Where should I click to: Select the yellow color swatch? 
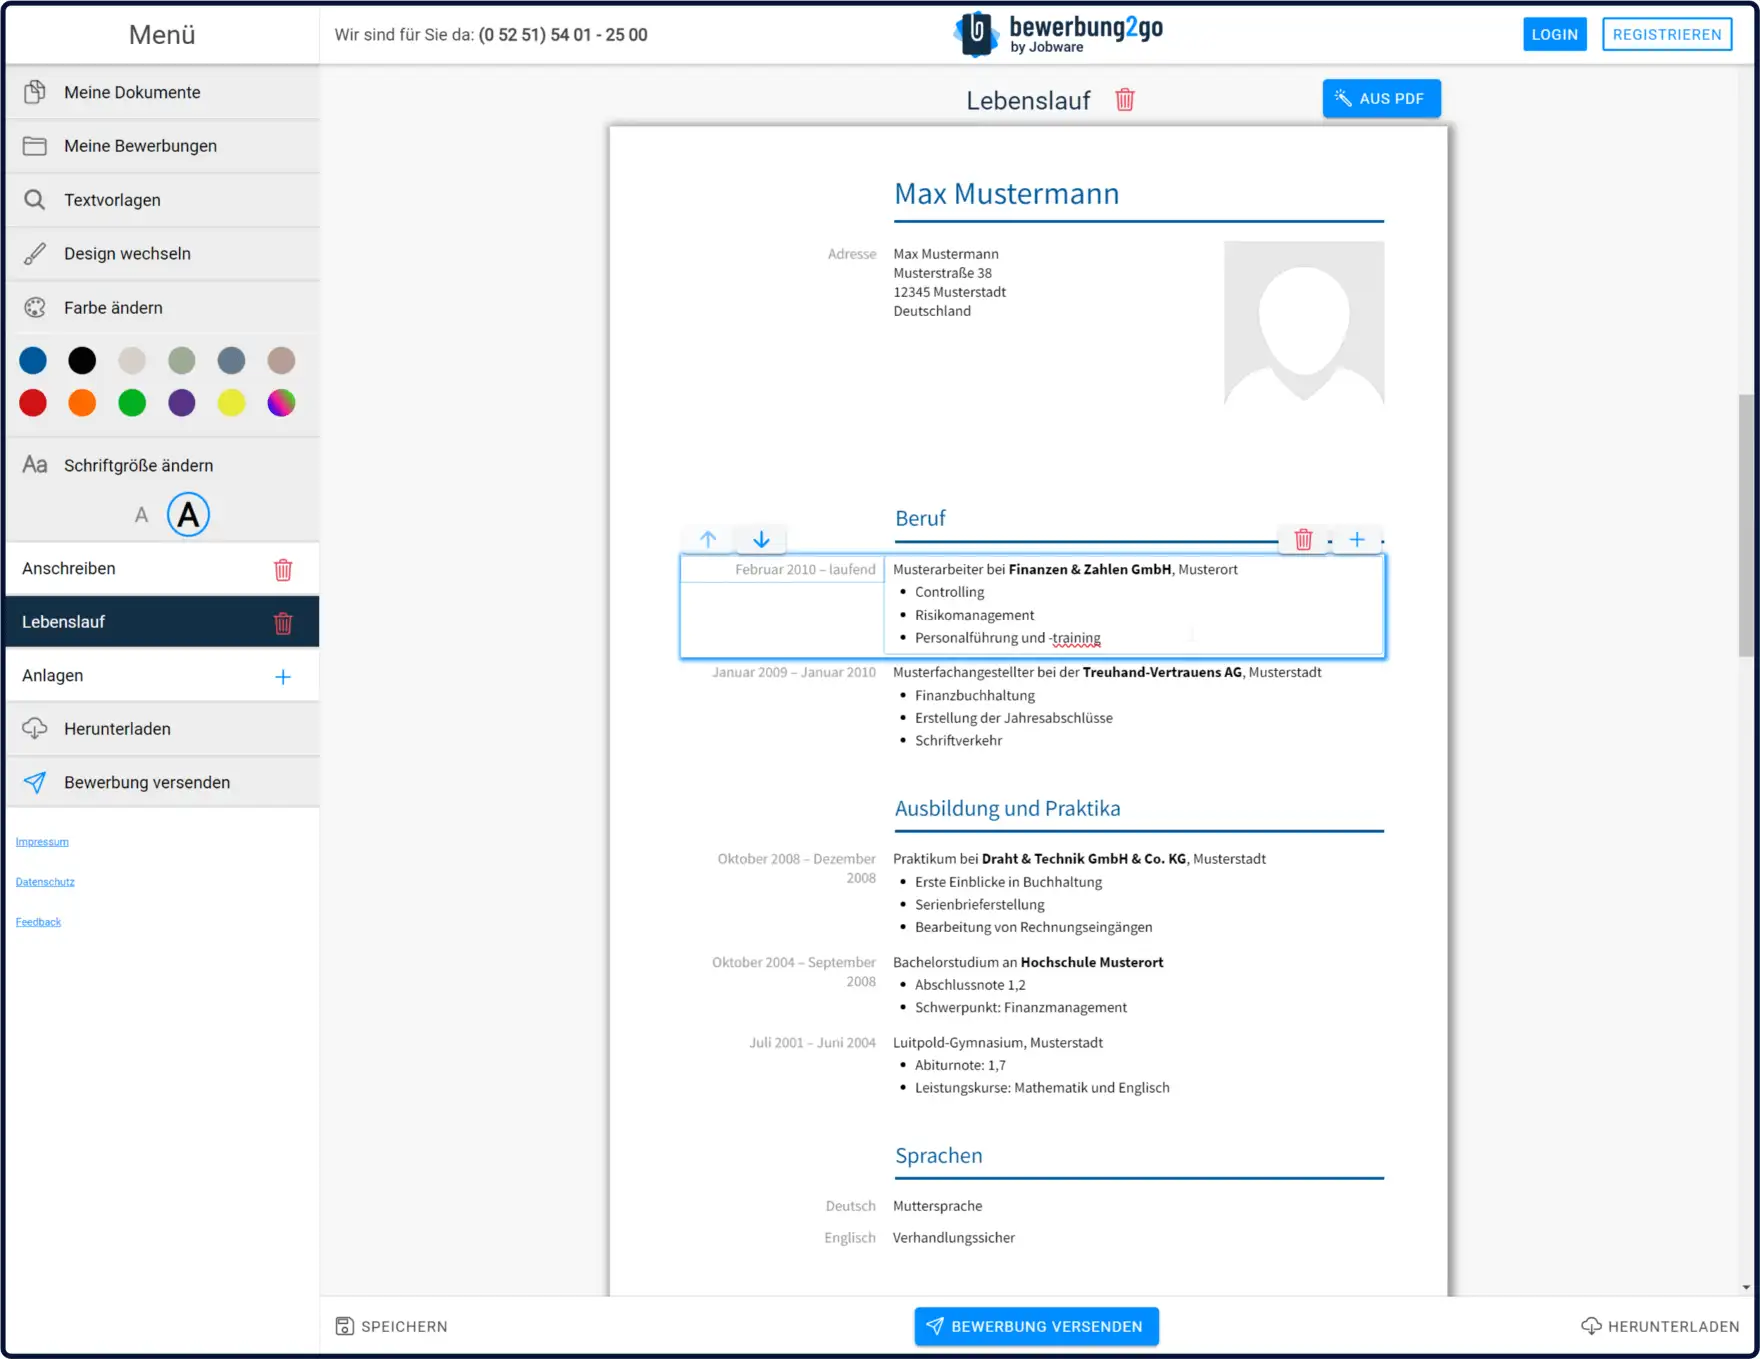click(x=231, y=403)
